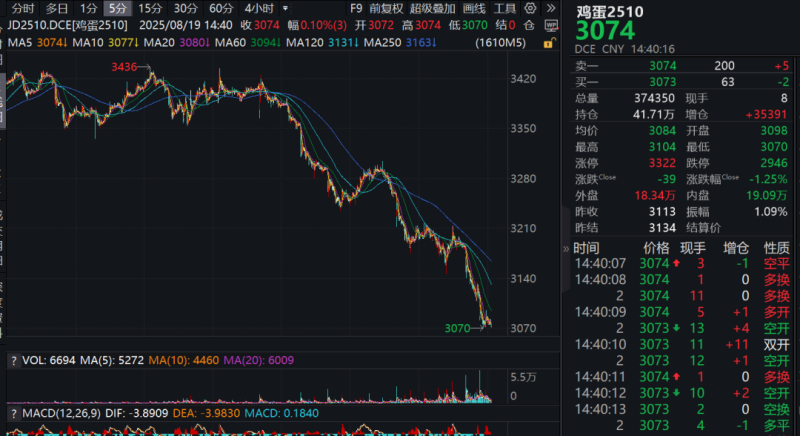The width and height of the screenshot is (800, 436).
Task: Click the 卖一 ask row price 3074
Action: click(663, 66)
